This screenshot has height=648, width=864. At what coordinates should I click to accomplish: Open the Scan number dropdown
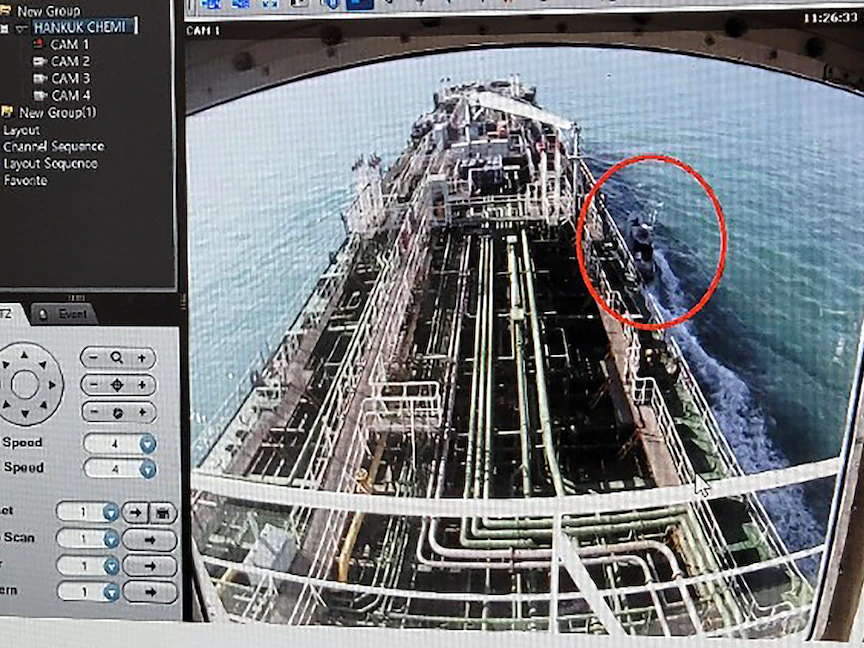110,539
